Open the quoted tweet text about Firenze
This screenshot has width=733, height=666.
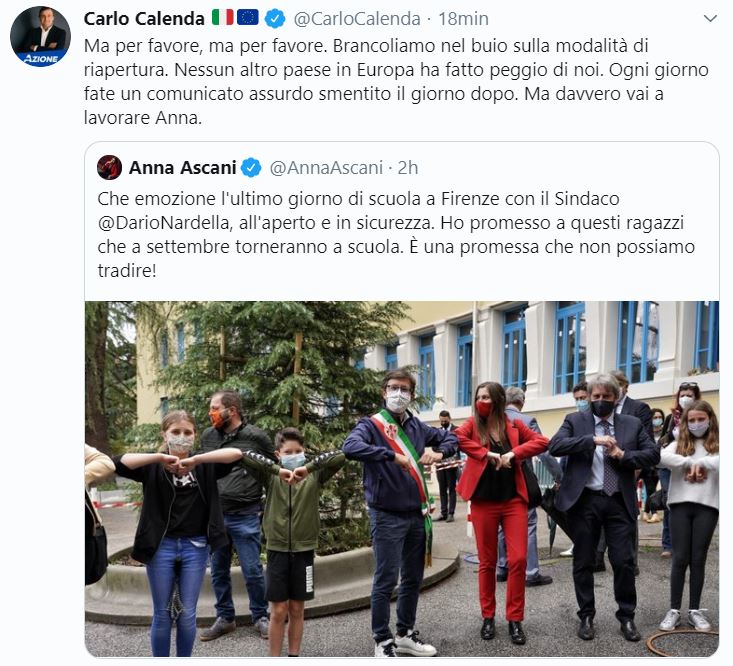396,235
